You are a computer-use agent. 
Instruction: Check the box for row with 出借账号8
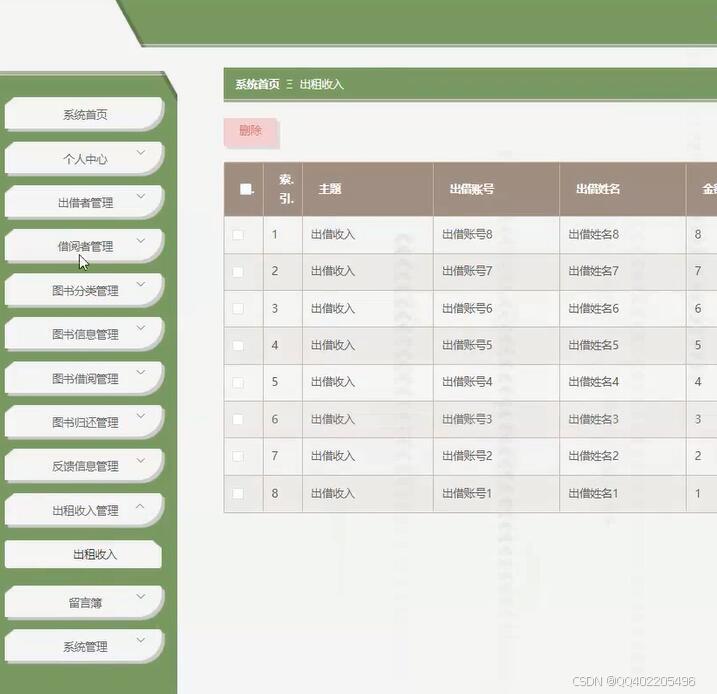click(238, 235)
